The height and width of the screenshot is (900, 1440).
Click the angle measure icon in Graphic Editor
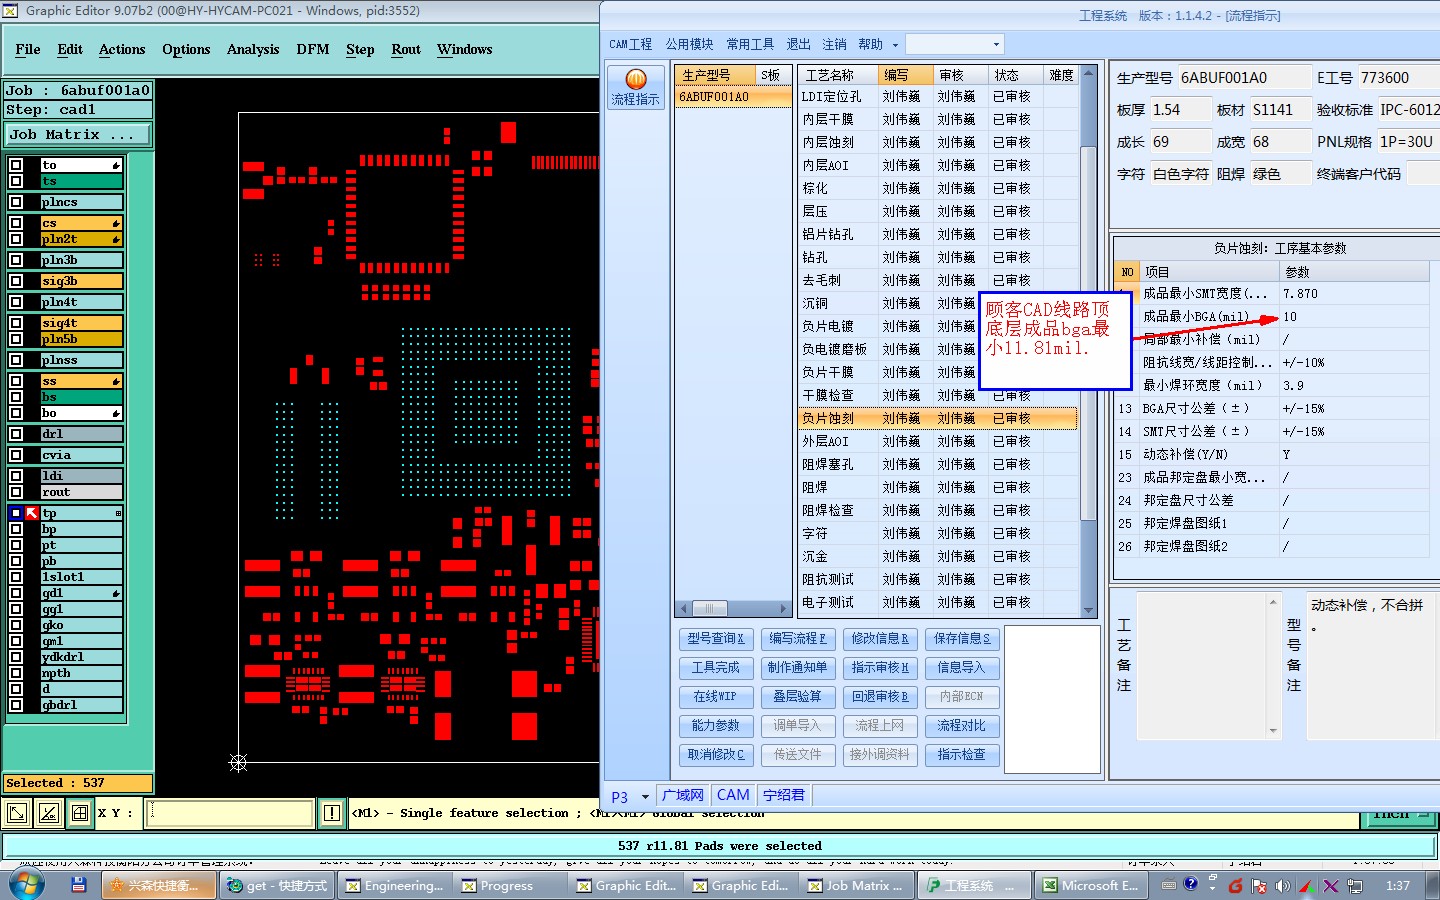coord(48,813)
